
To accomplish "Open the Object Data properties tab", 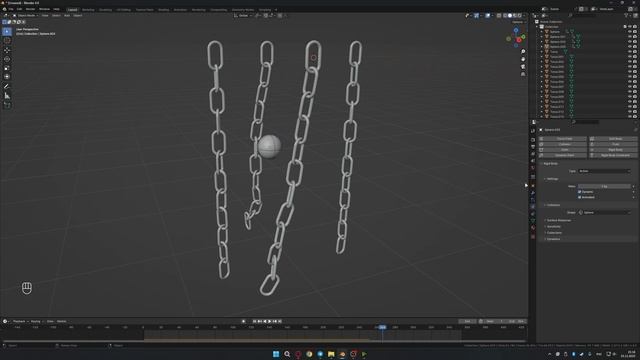I will 533,220.
